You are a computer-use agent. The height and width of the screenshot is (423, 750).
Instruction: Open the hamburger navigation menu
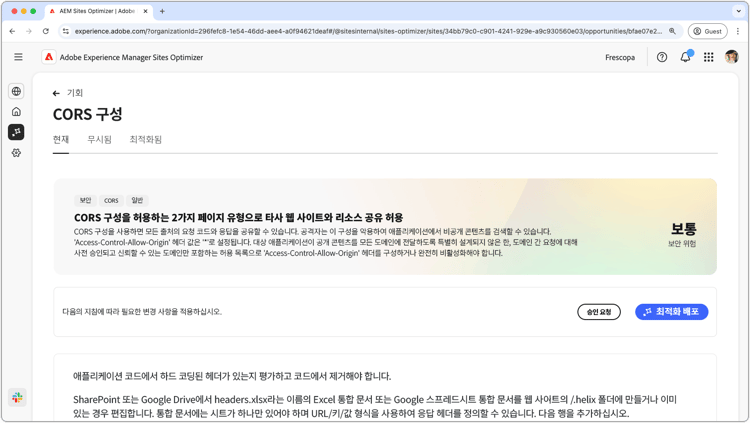click(x=18, y=57)
